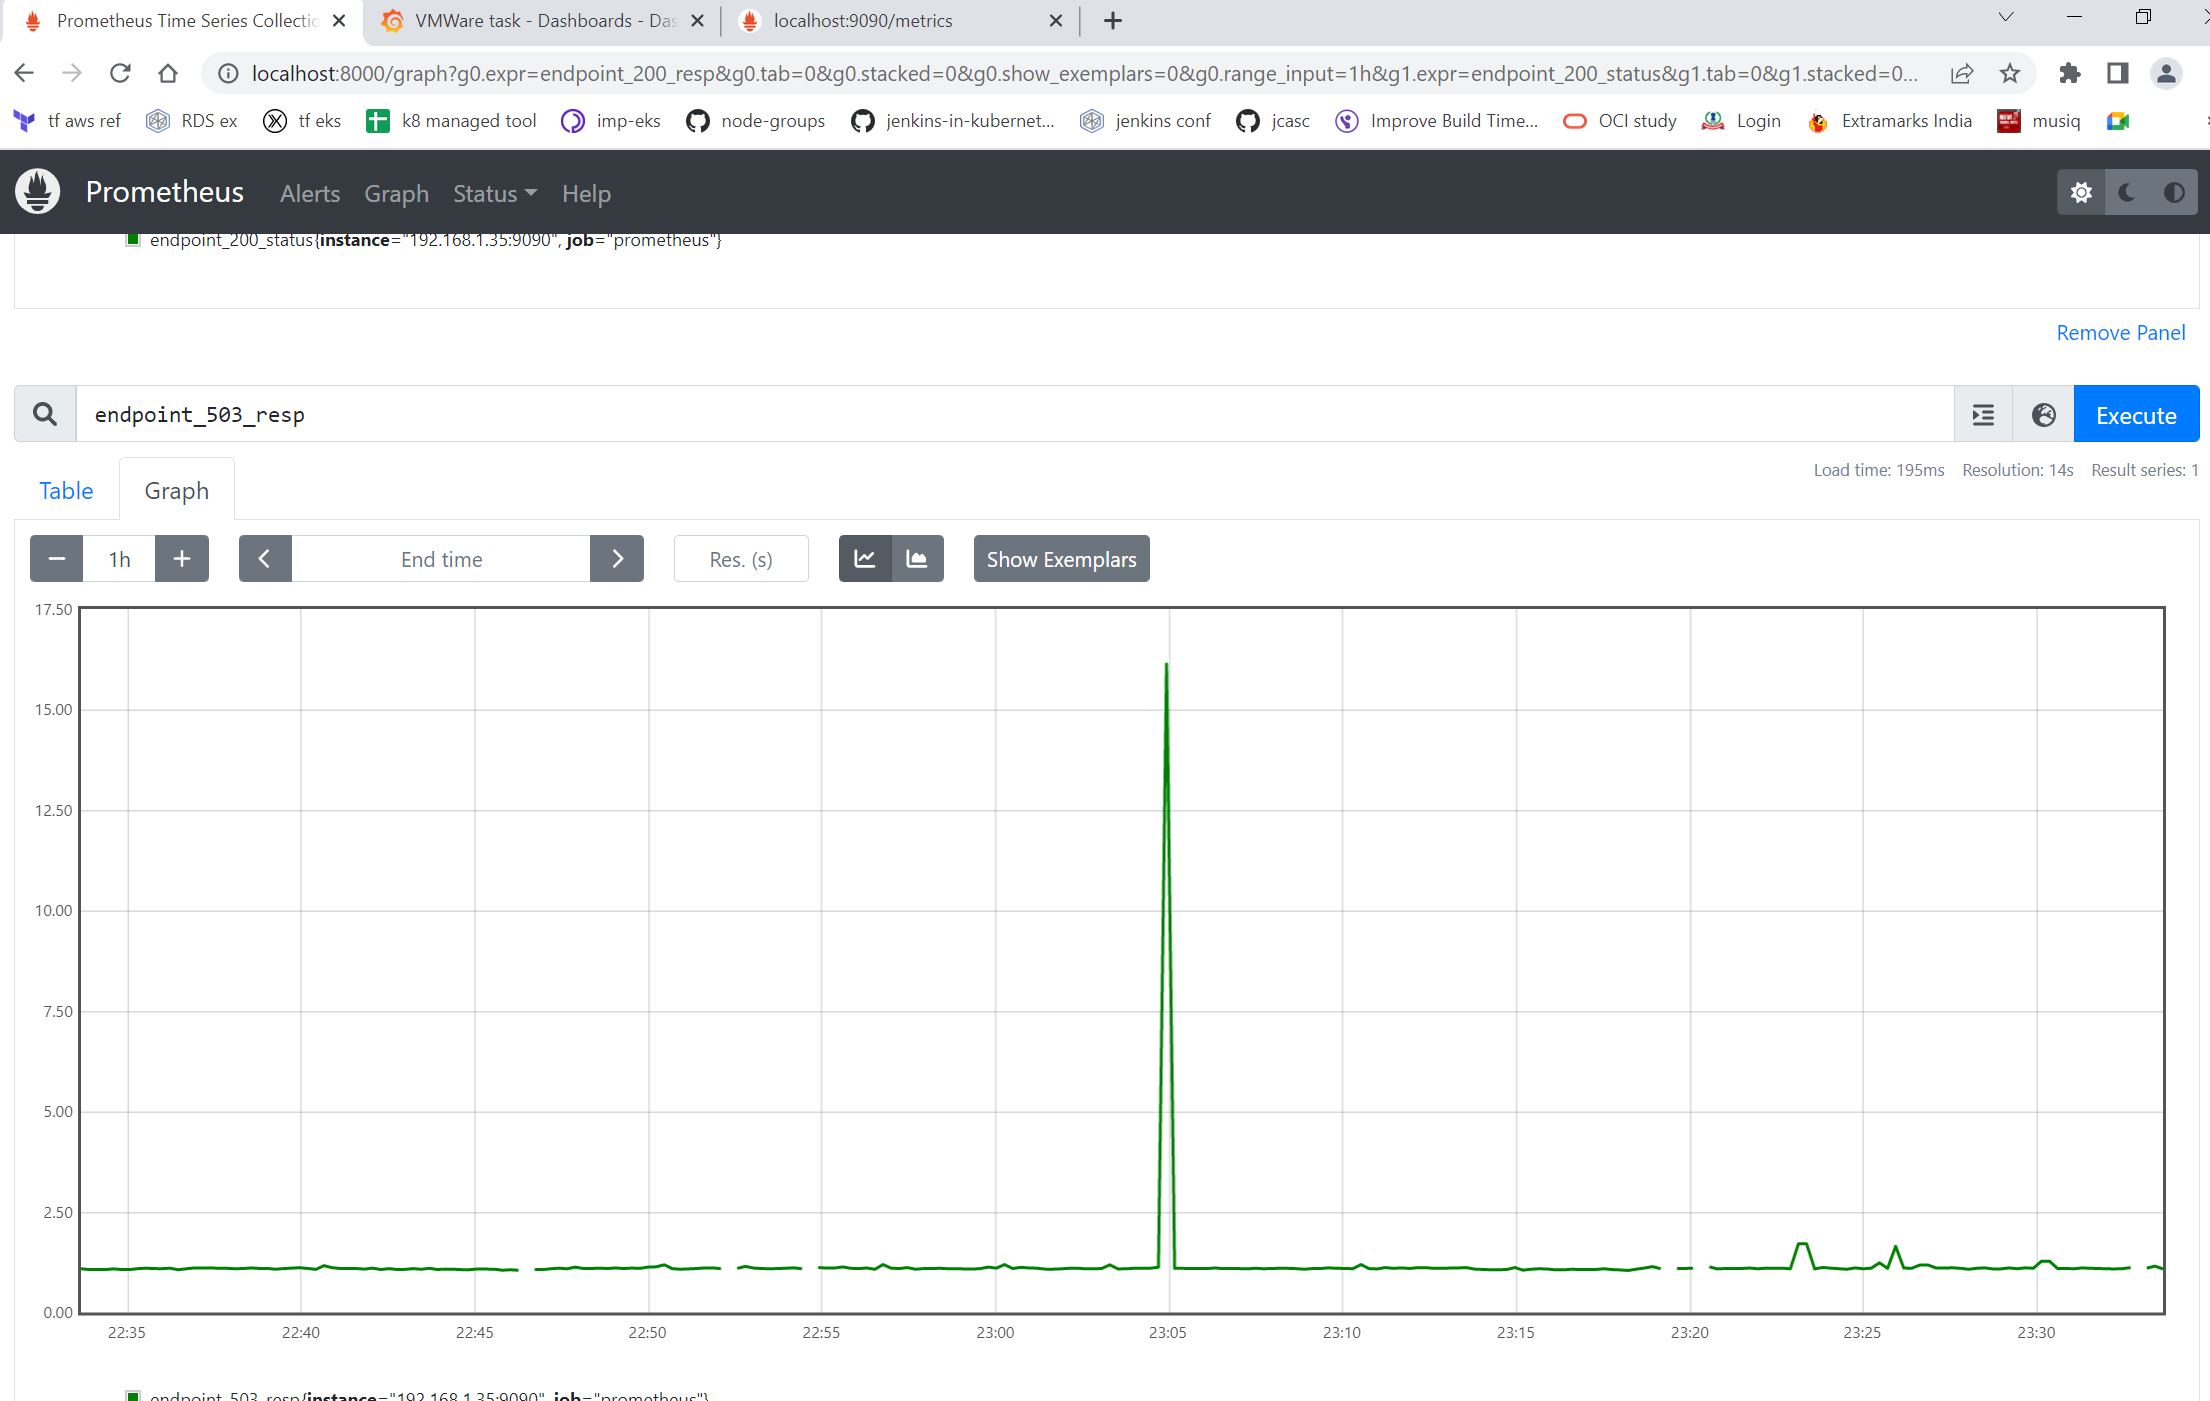
Task: Bookmark this page with star icon
Action: (x=2010, y=73)
